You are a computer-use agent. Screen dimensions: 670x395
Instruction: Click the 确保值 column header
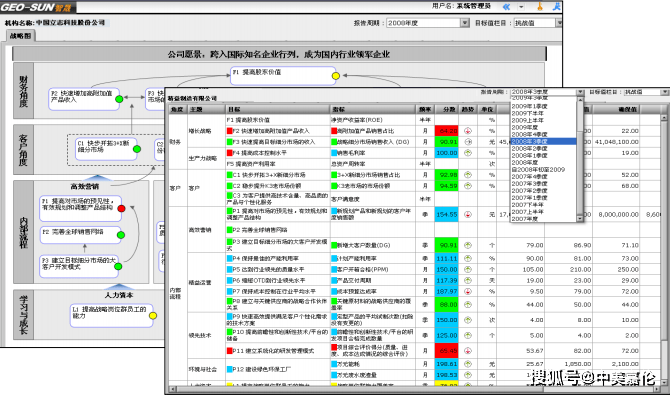click(616, 109)
